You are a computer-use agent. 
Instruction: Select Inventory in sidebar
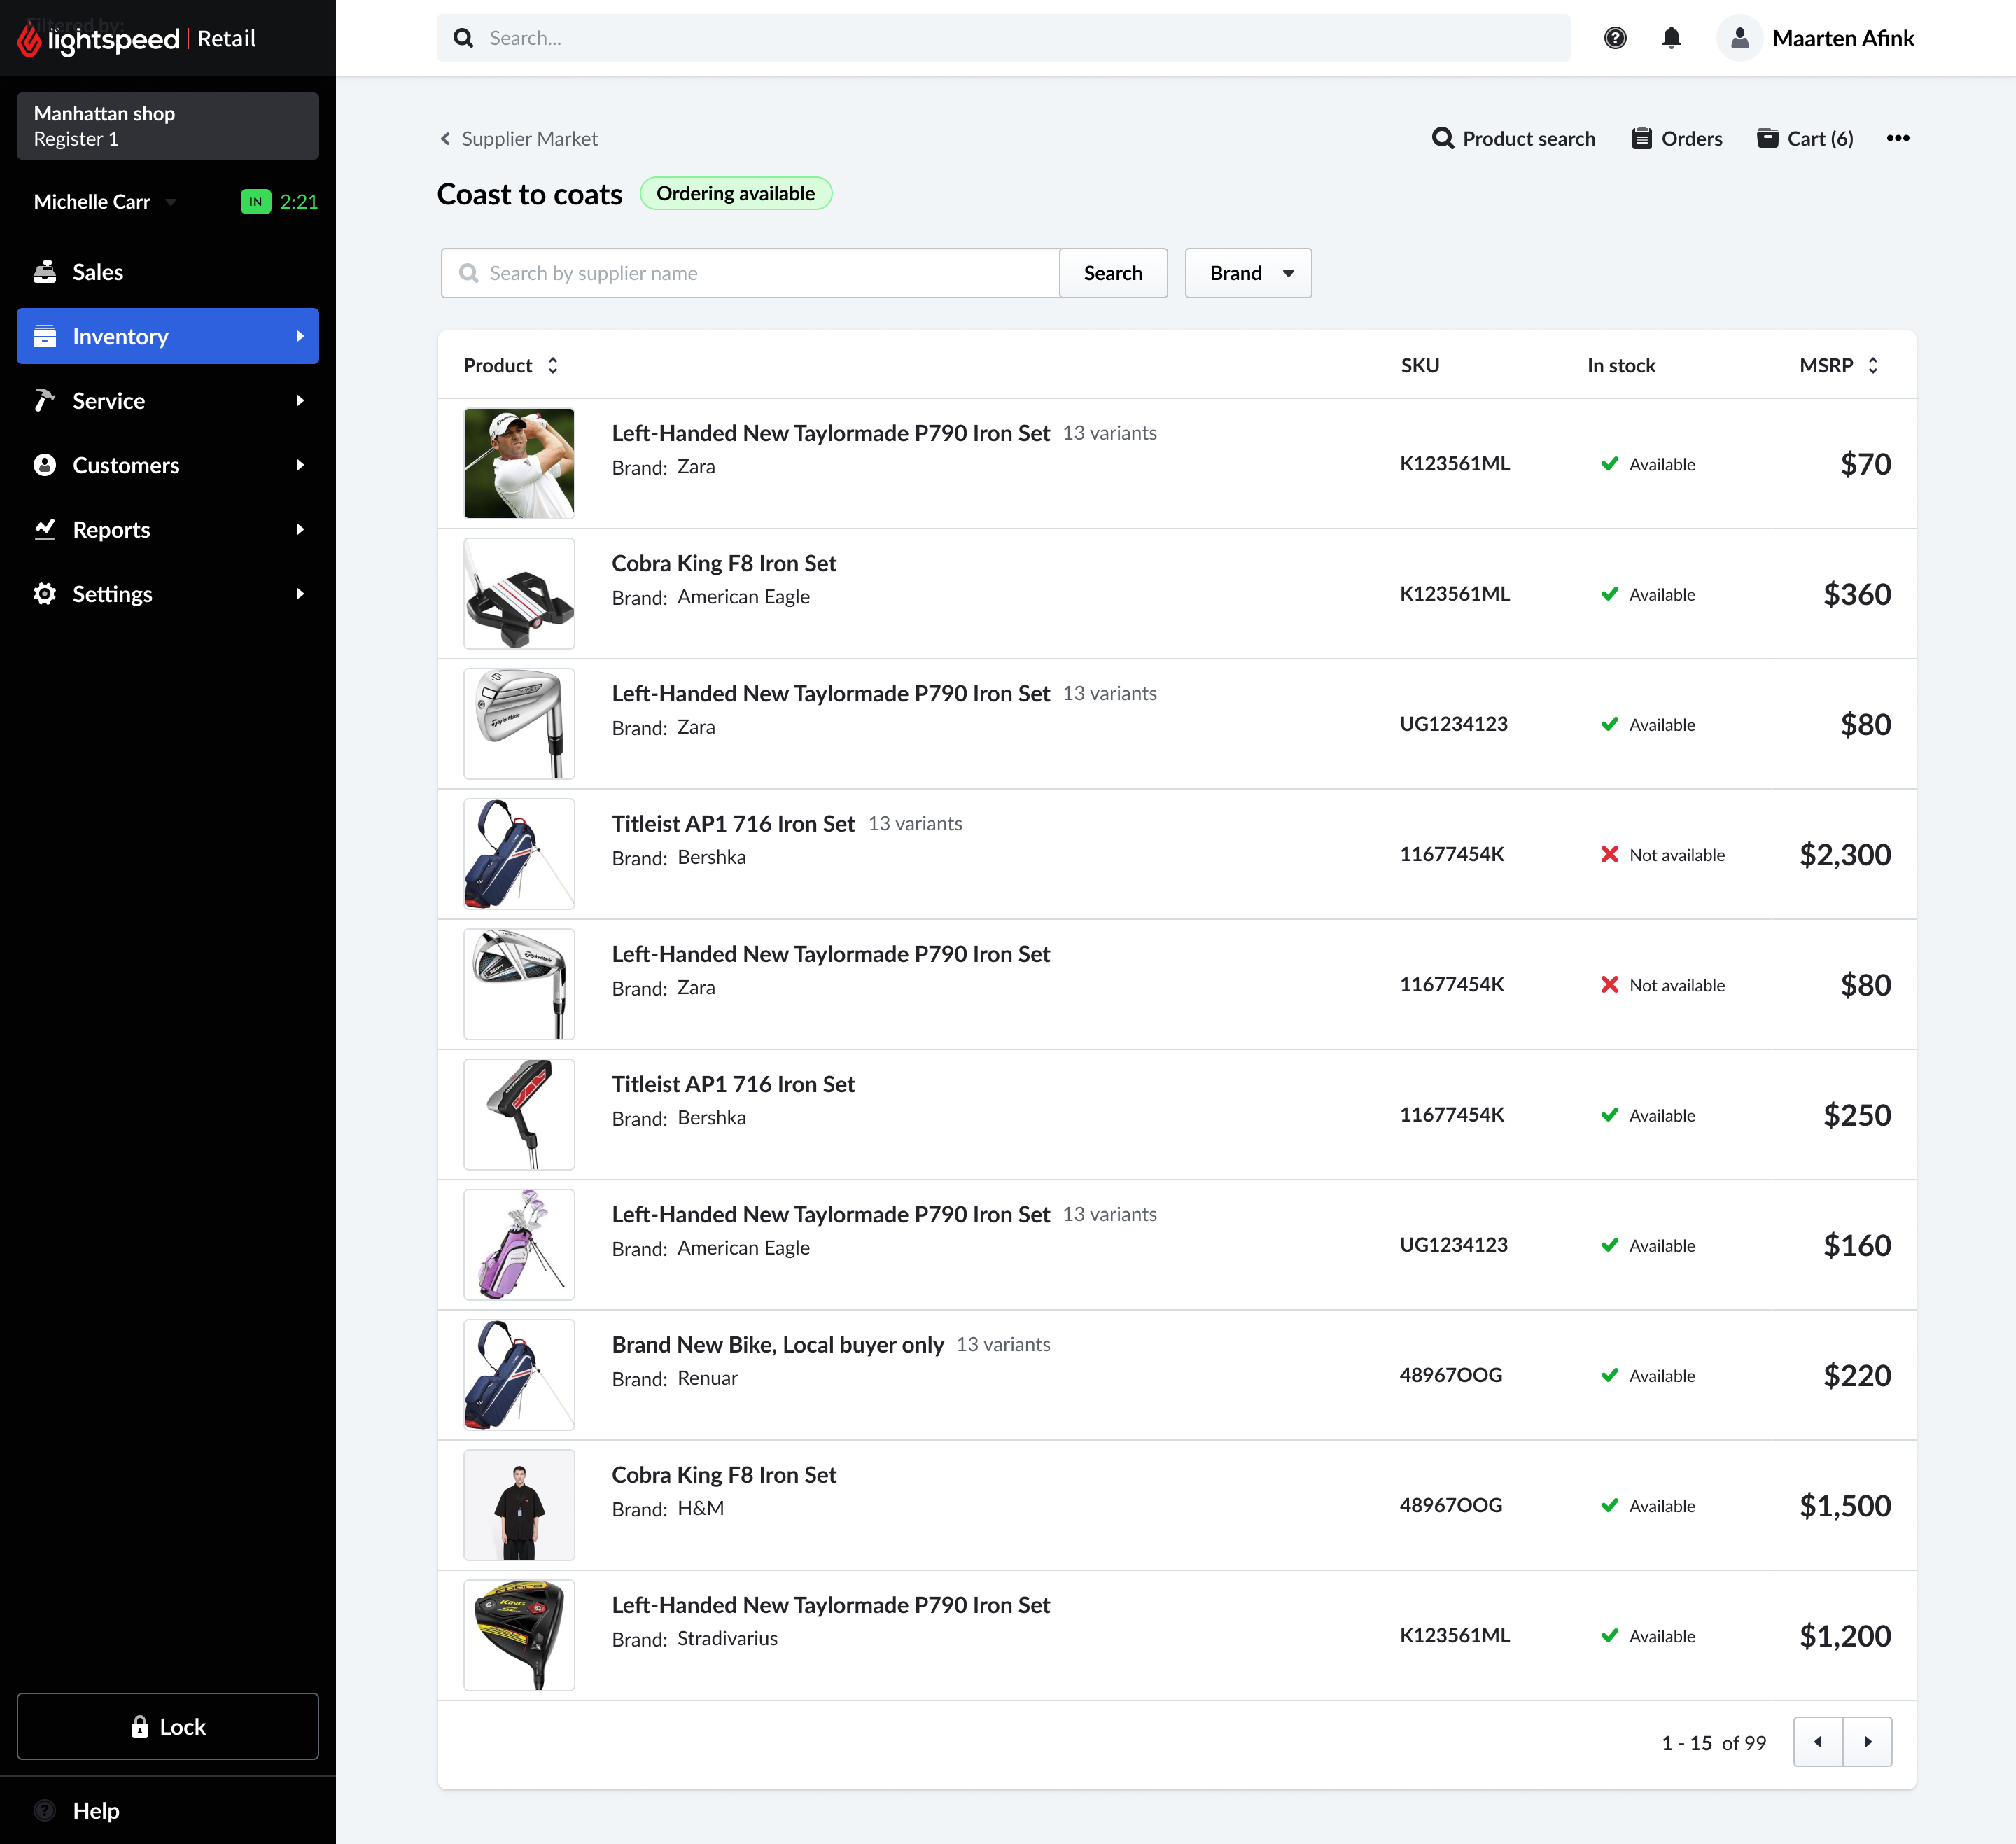[x=168, y=336]
